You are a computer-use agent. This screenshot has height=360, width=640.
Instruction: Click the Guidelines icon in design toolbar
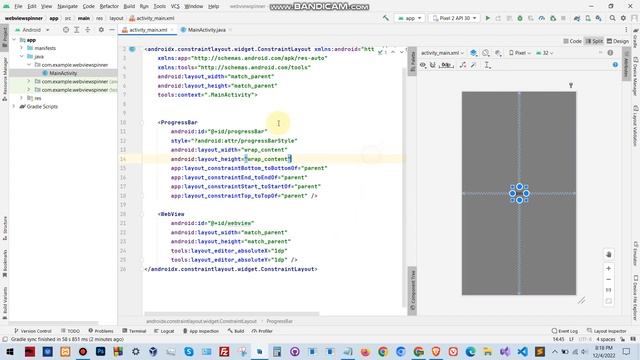click(488, 65)
